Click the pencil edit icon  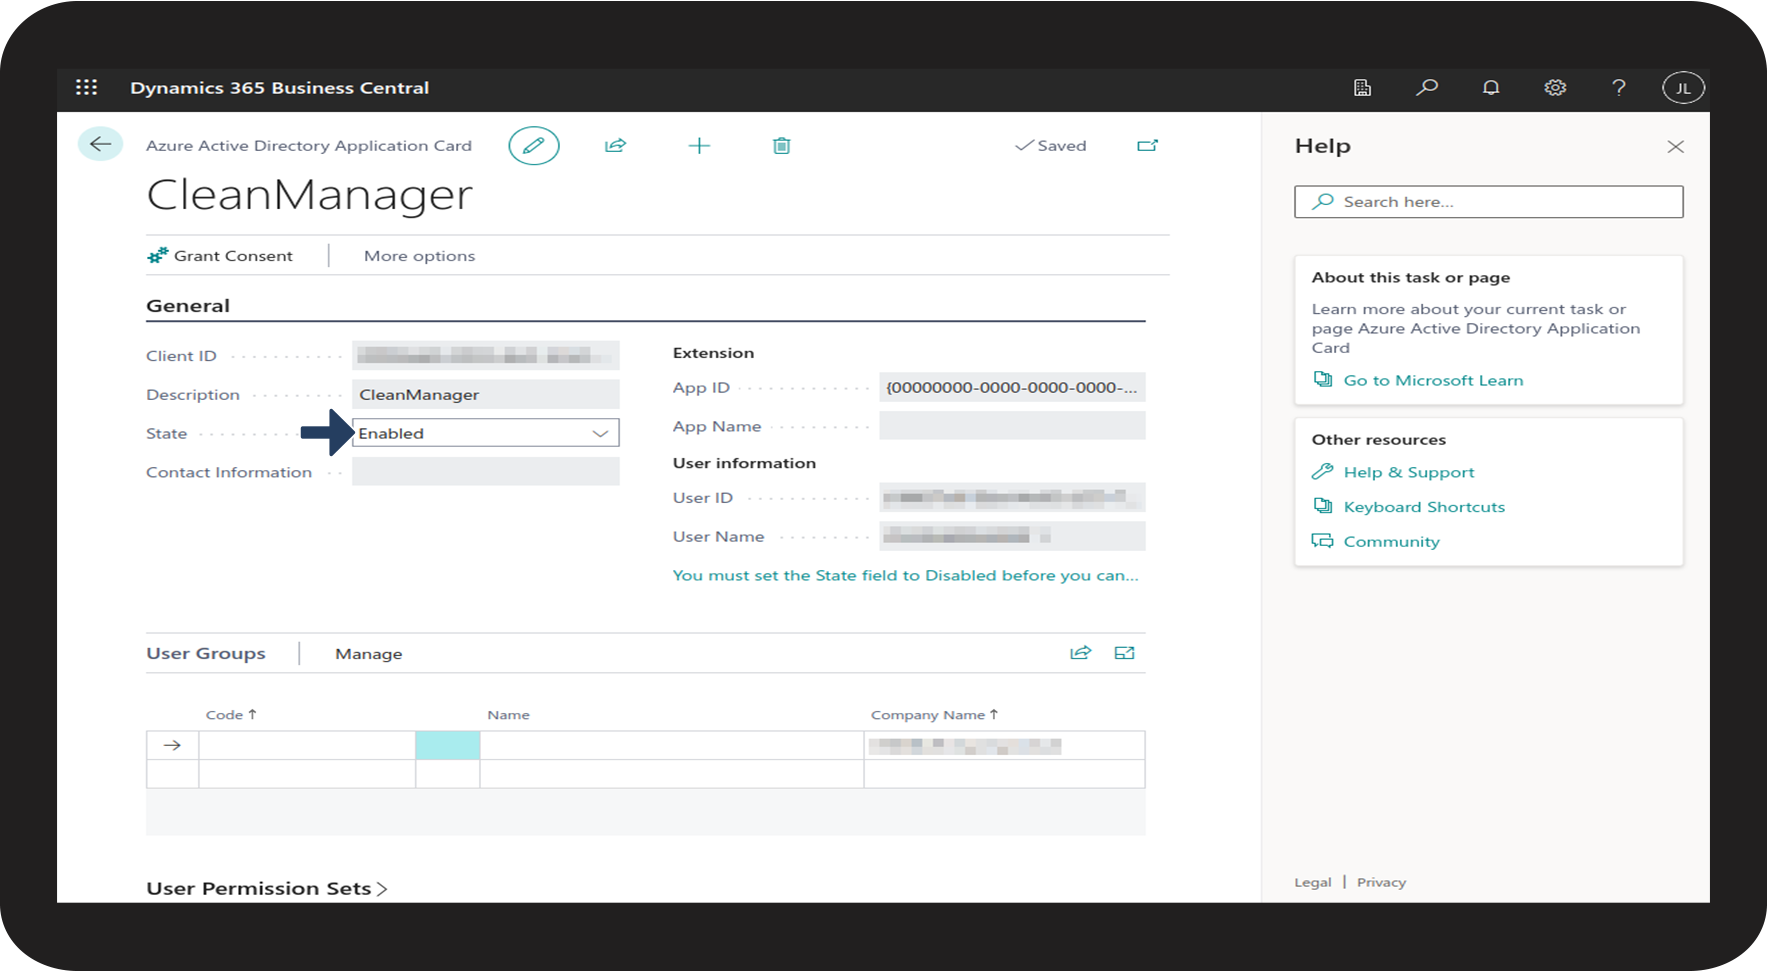534,146
